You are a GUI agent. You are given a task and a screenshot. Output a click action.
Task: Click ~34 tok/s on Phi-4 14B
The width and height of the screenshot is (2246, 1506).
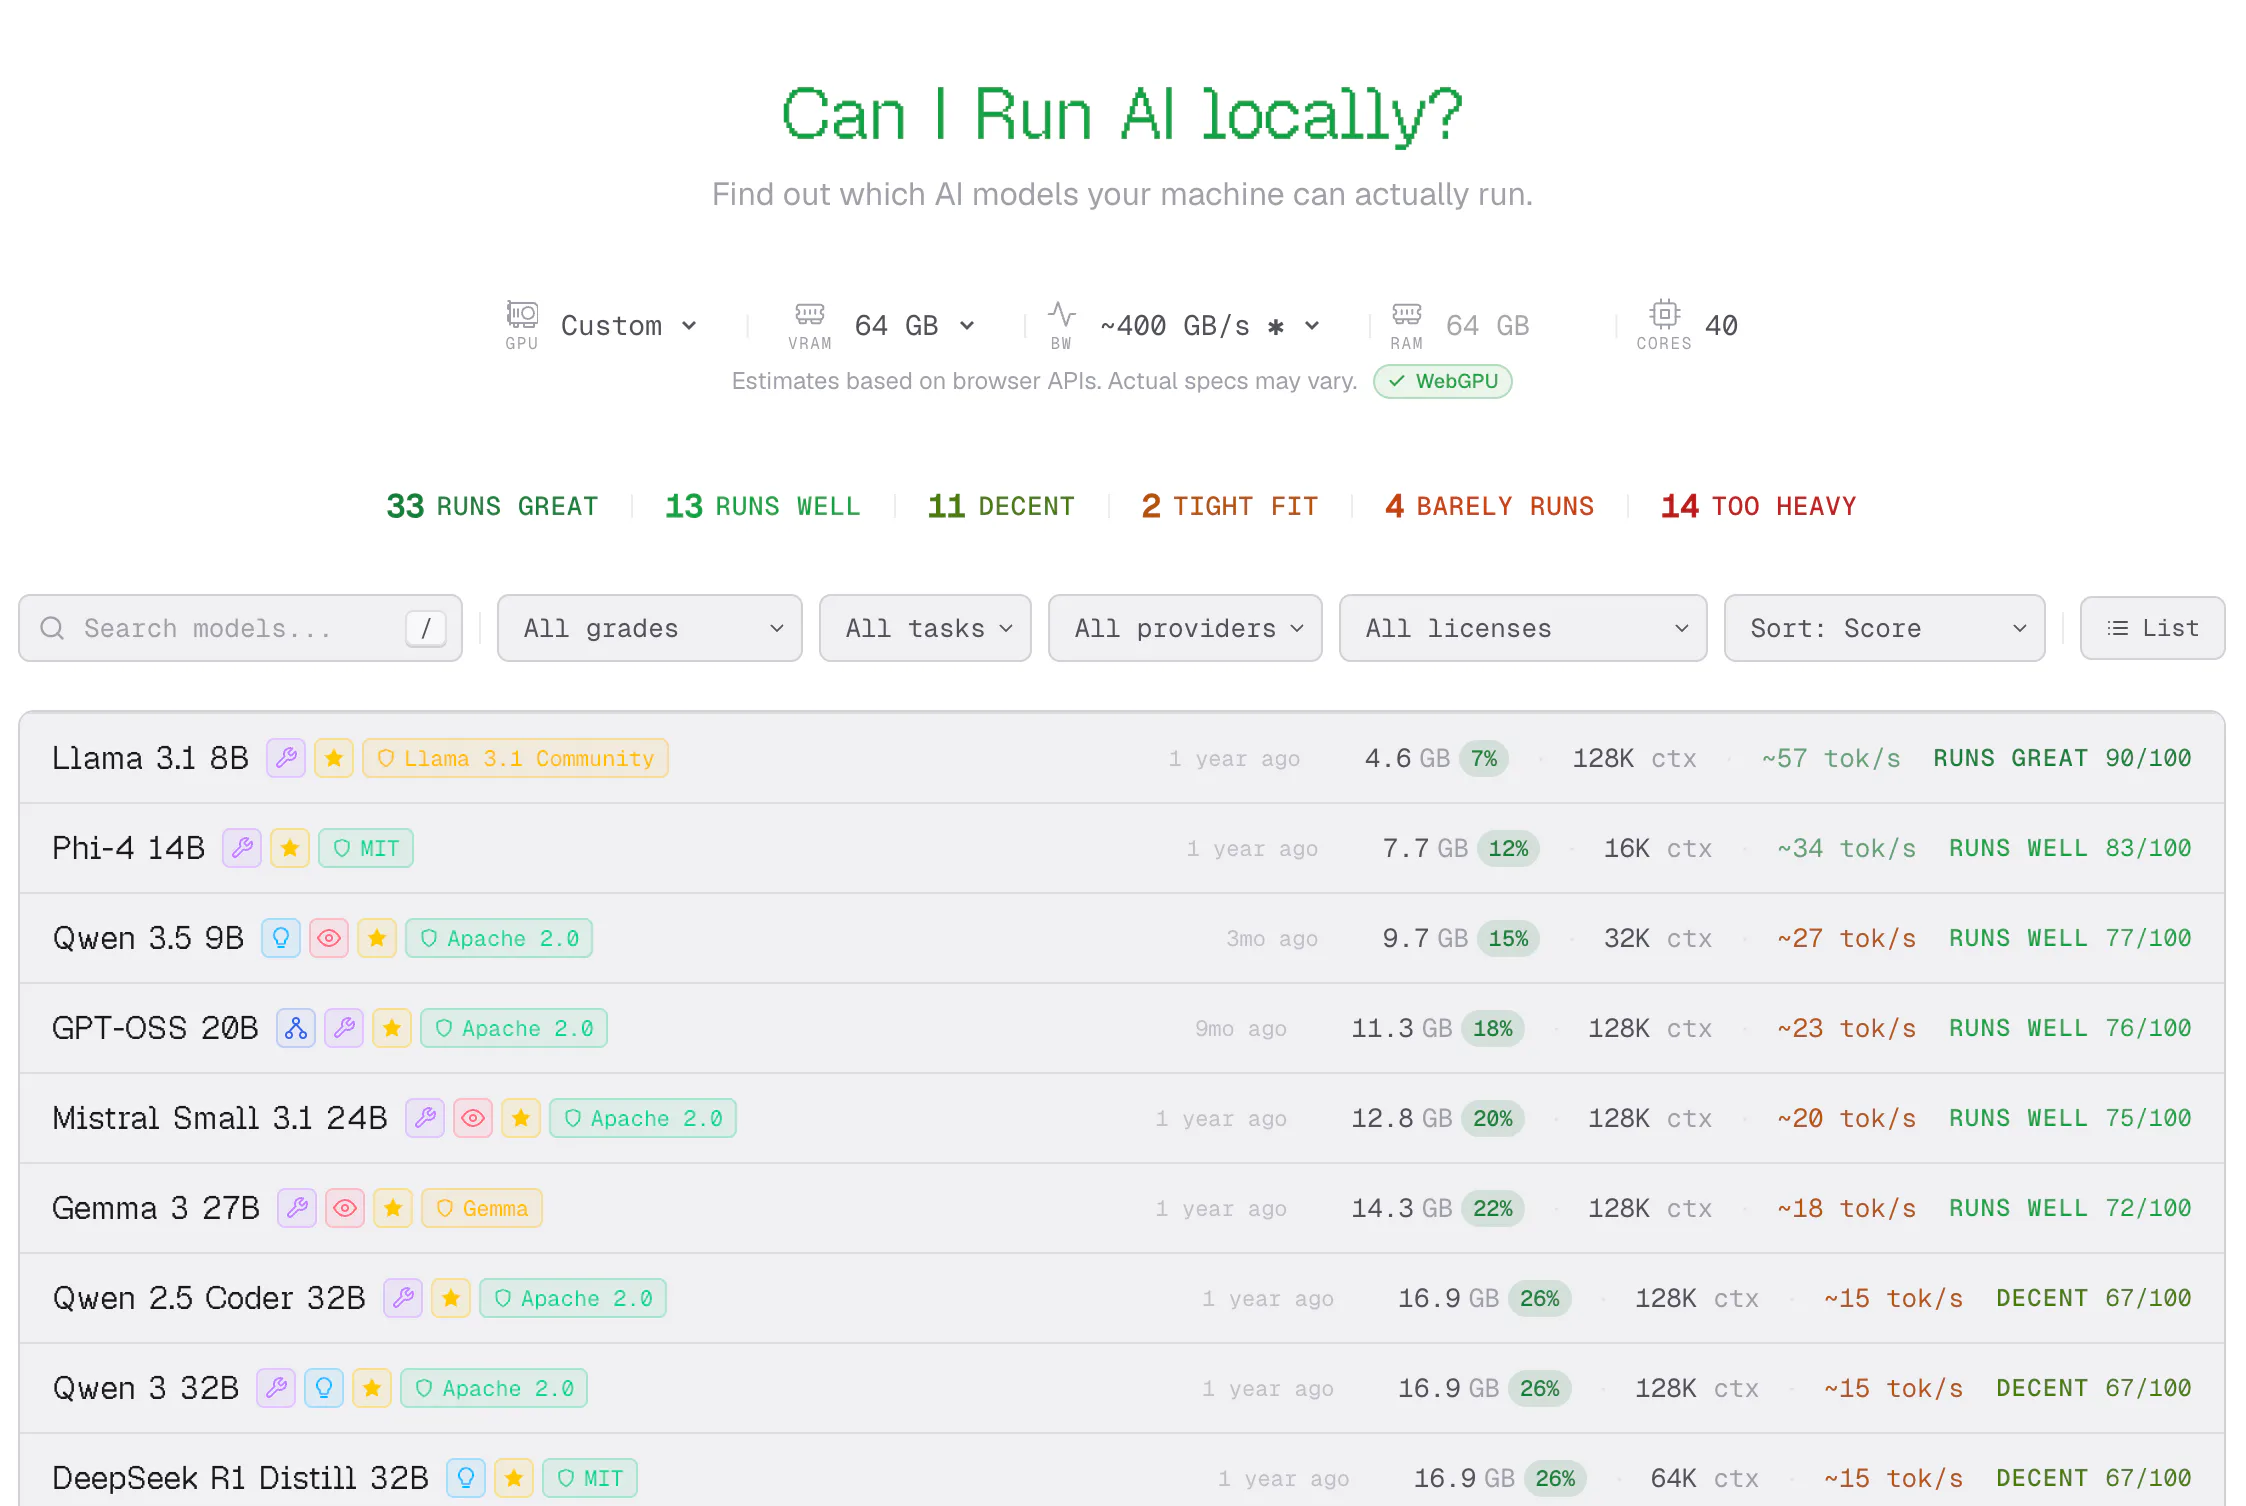(1846, 848)
